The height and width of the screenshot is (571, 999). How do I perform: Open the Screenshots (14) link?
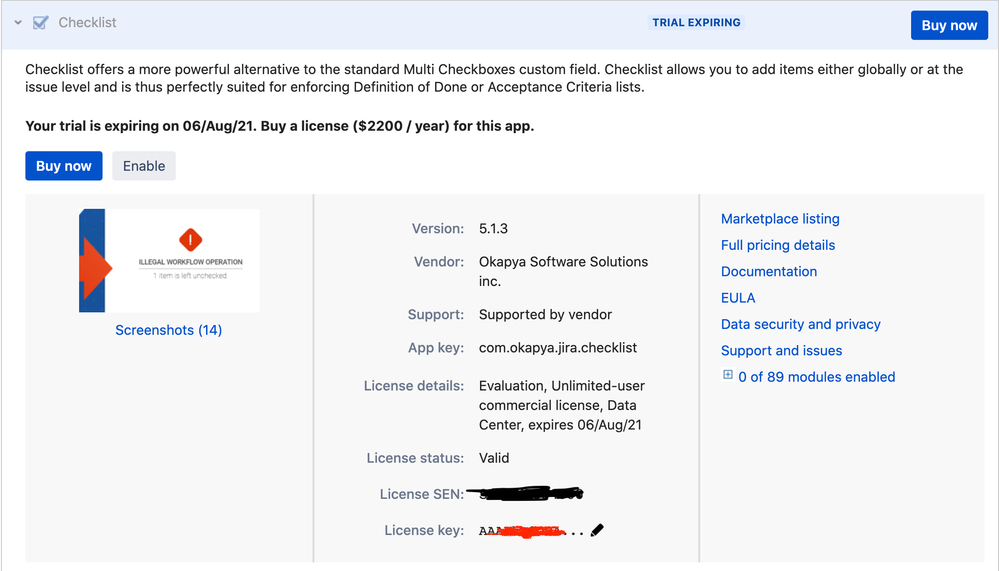point(169,330)
